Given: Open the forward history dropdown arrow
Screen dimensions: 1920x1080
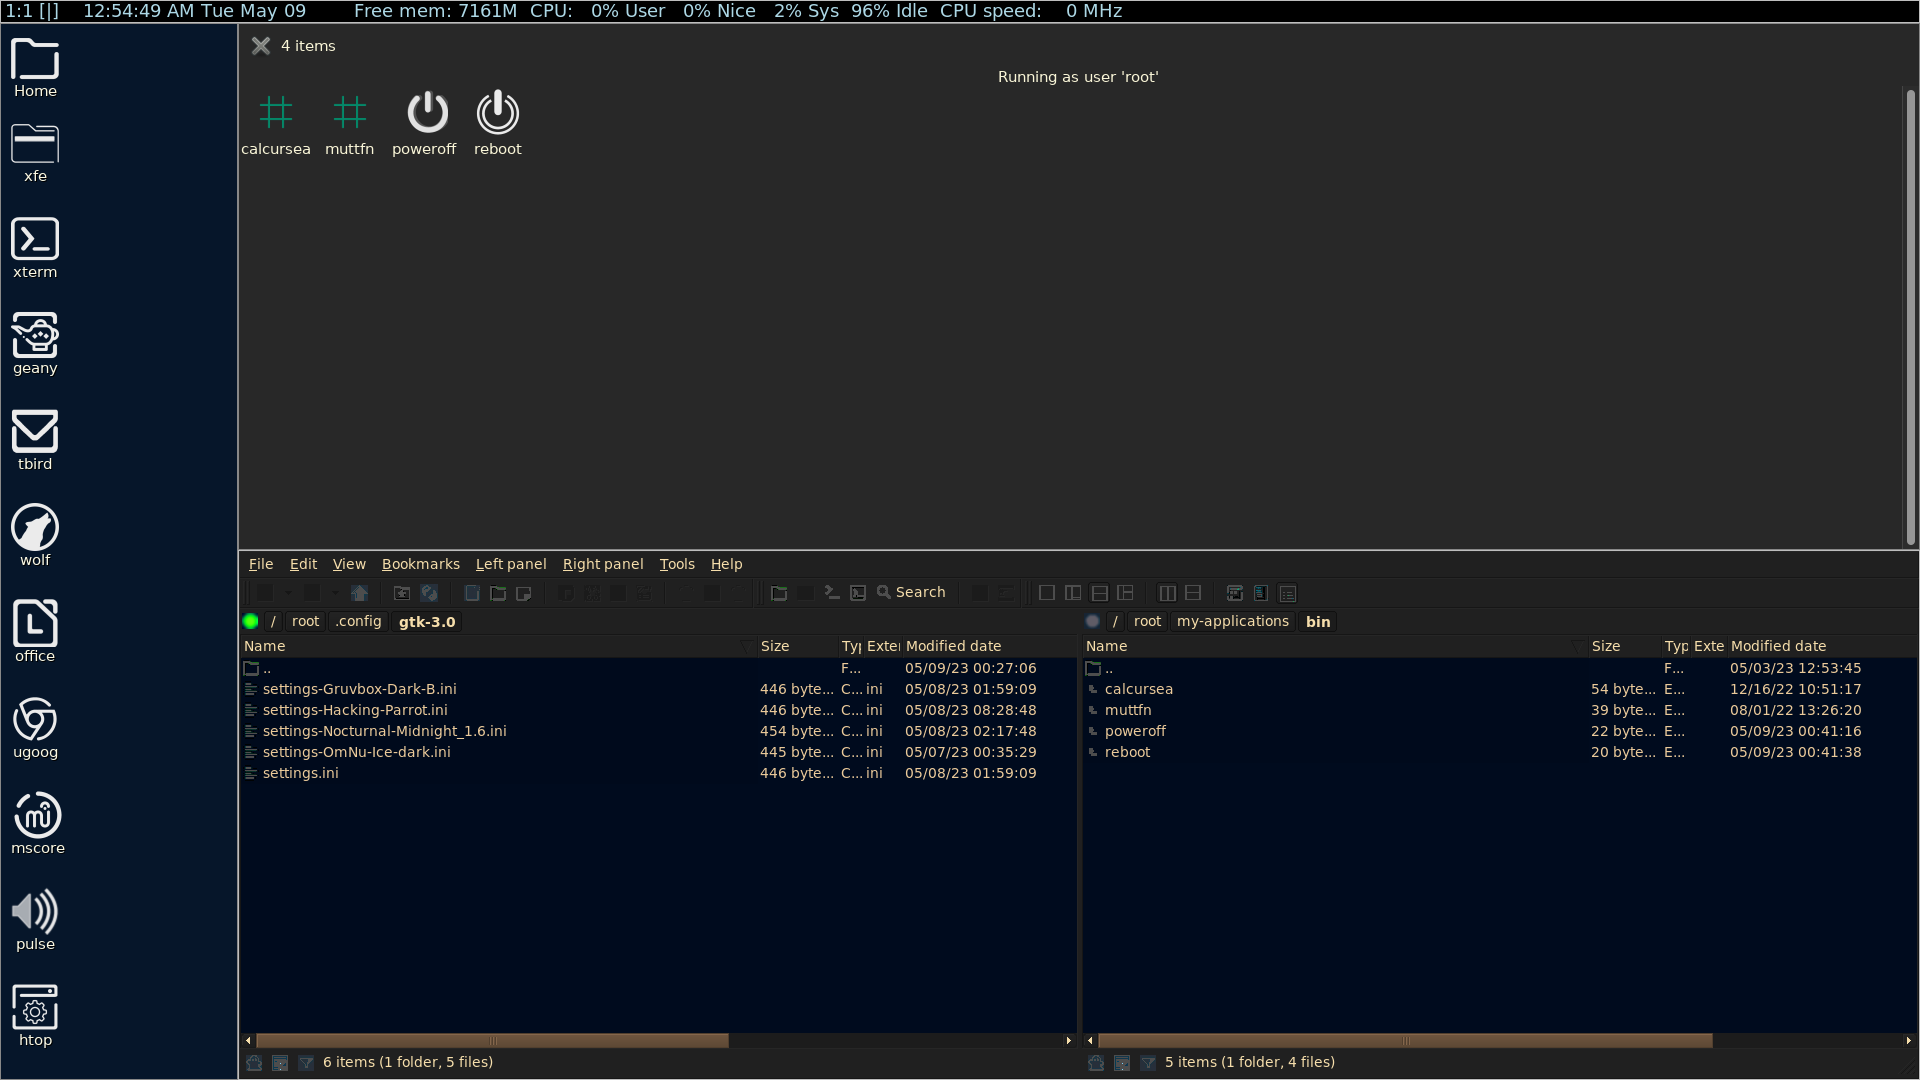Looking at the screenshot, I should click(334, 593).
